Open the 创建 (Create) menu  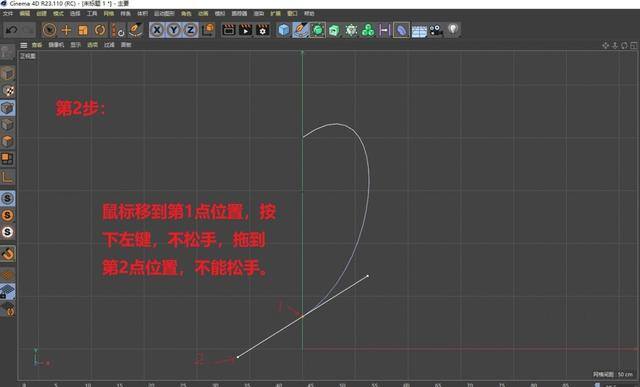click(41, 13)
